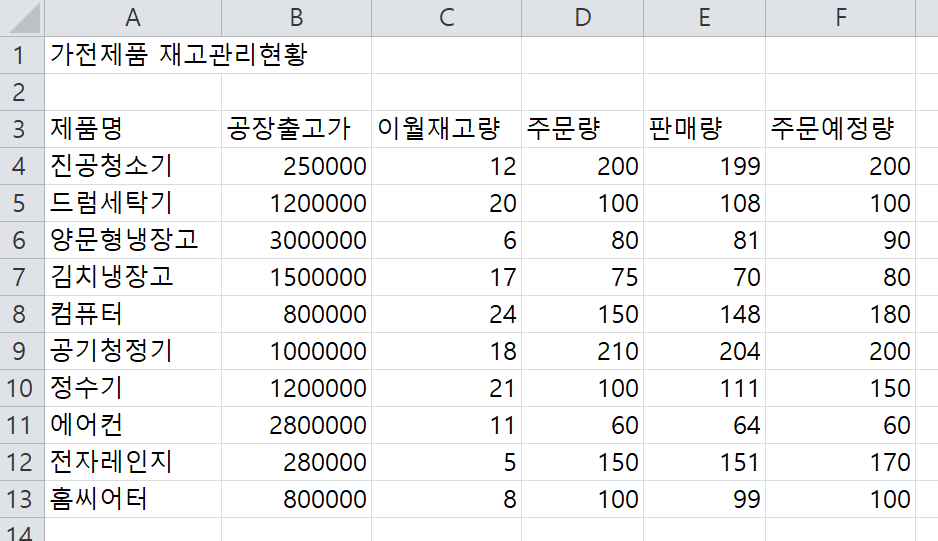Screen dimensions: 938x541
Task: Select the 전자레인지 cell
Action: 133,462
